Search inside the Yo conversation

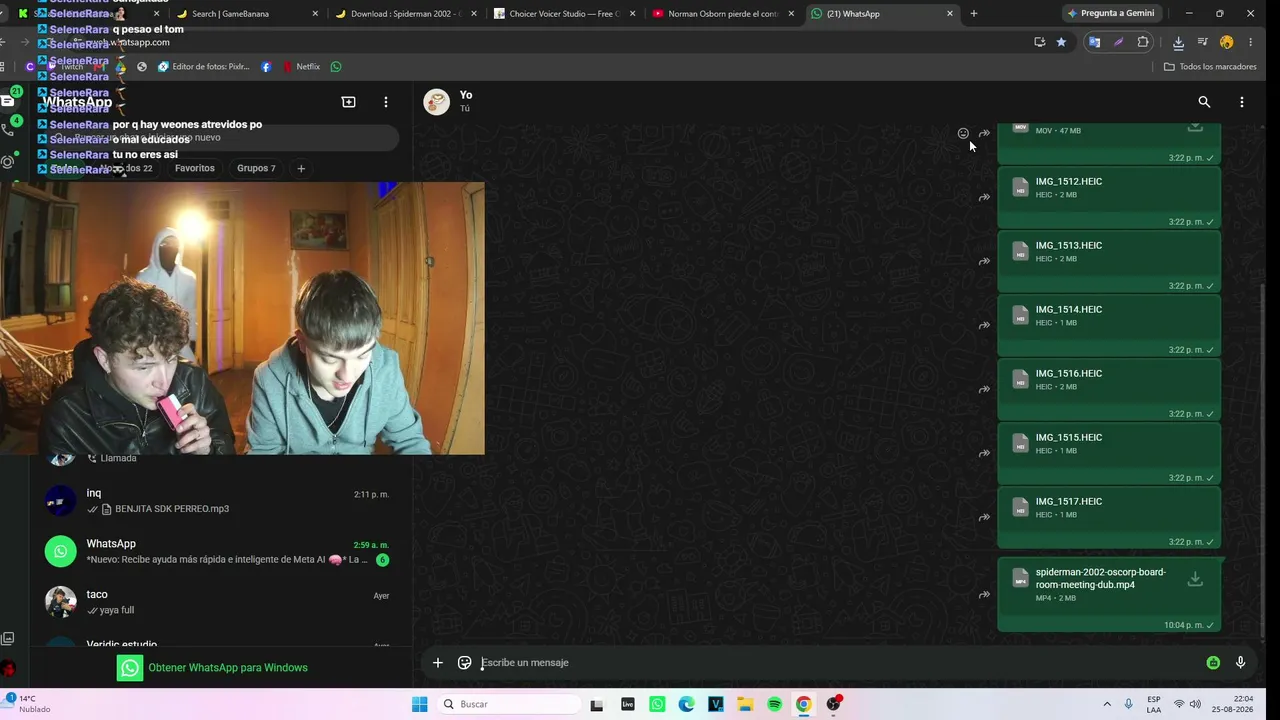point(1204,102)
